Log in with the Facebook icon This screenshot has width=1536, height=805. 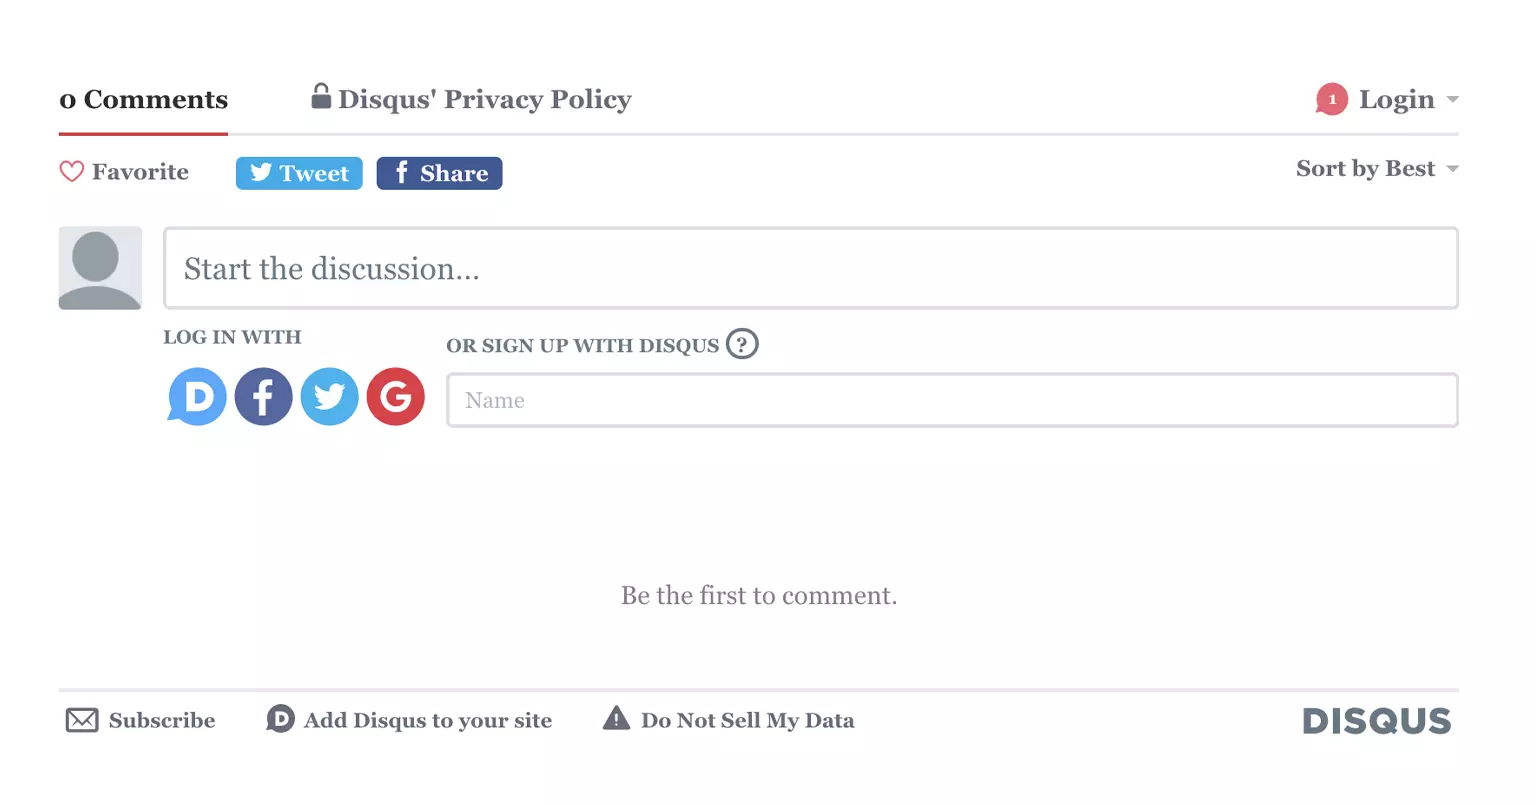263,397
